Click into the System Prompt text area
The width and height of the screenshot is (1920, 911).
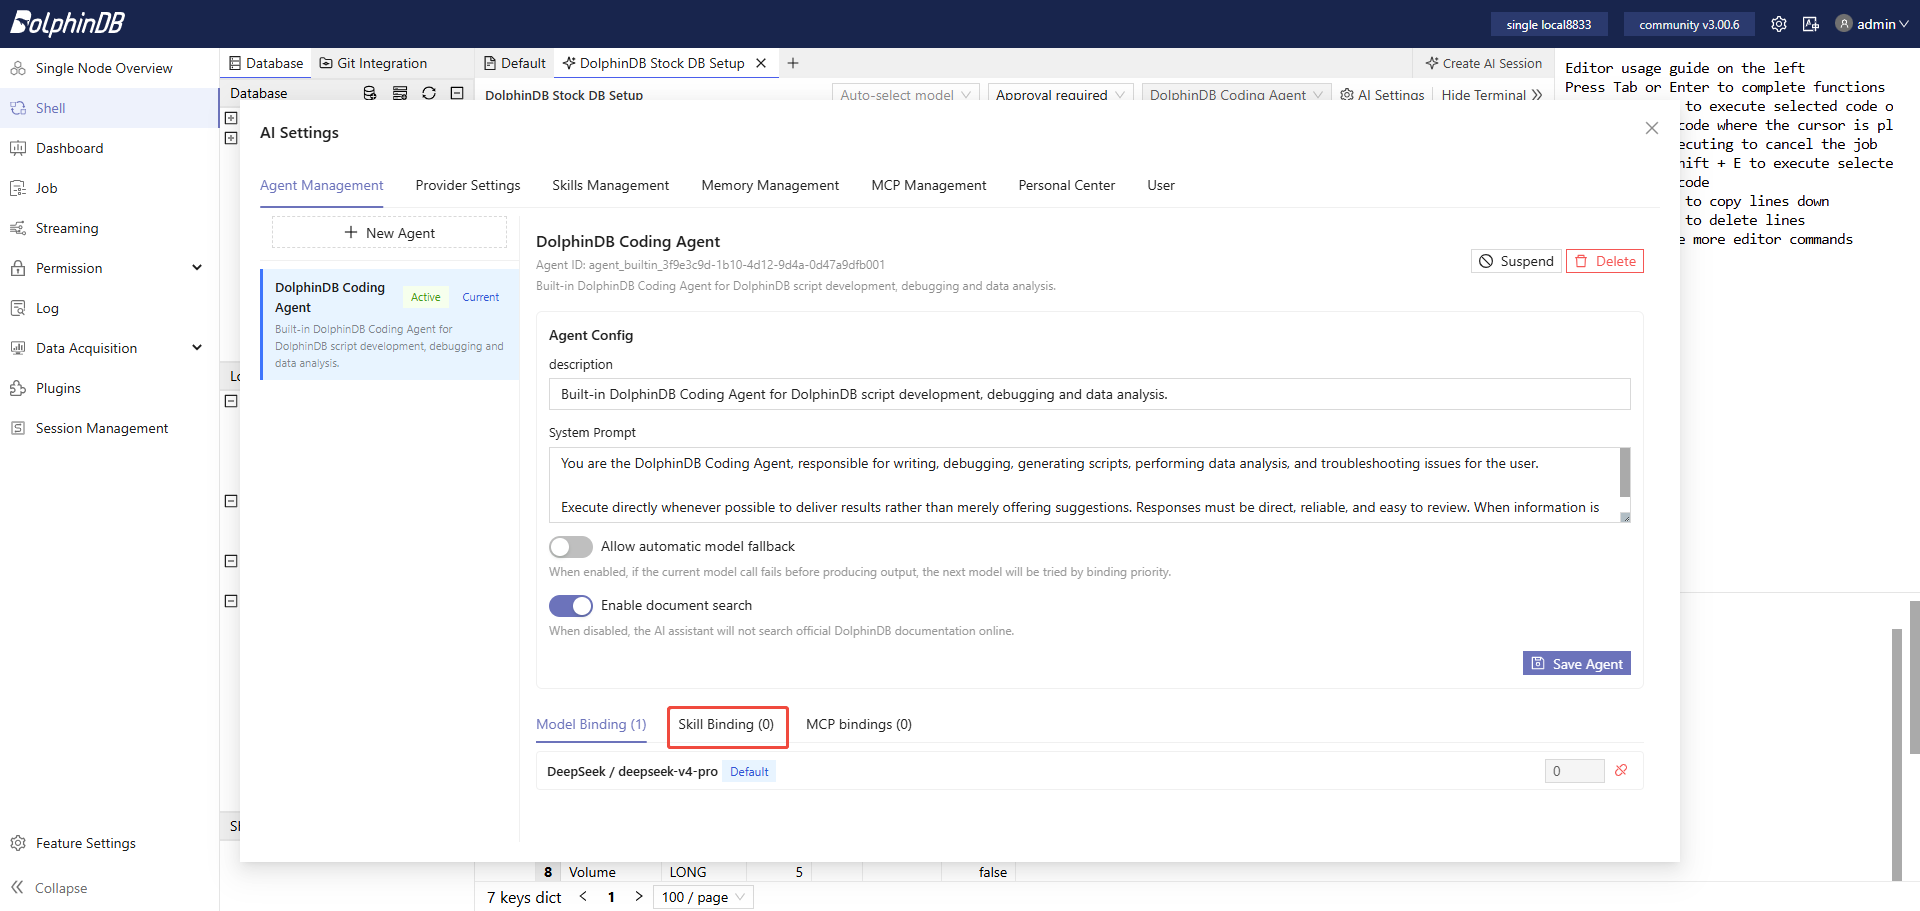coord(1083,485)
